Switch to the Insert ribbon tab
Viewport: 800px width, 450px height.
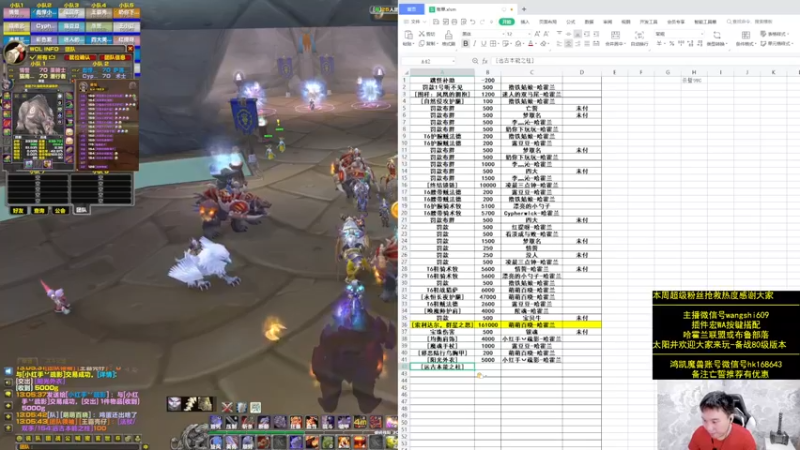click(525, 22)
